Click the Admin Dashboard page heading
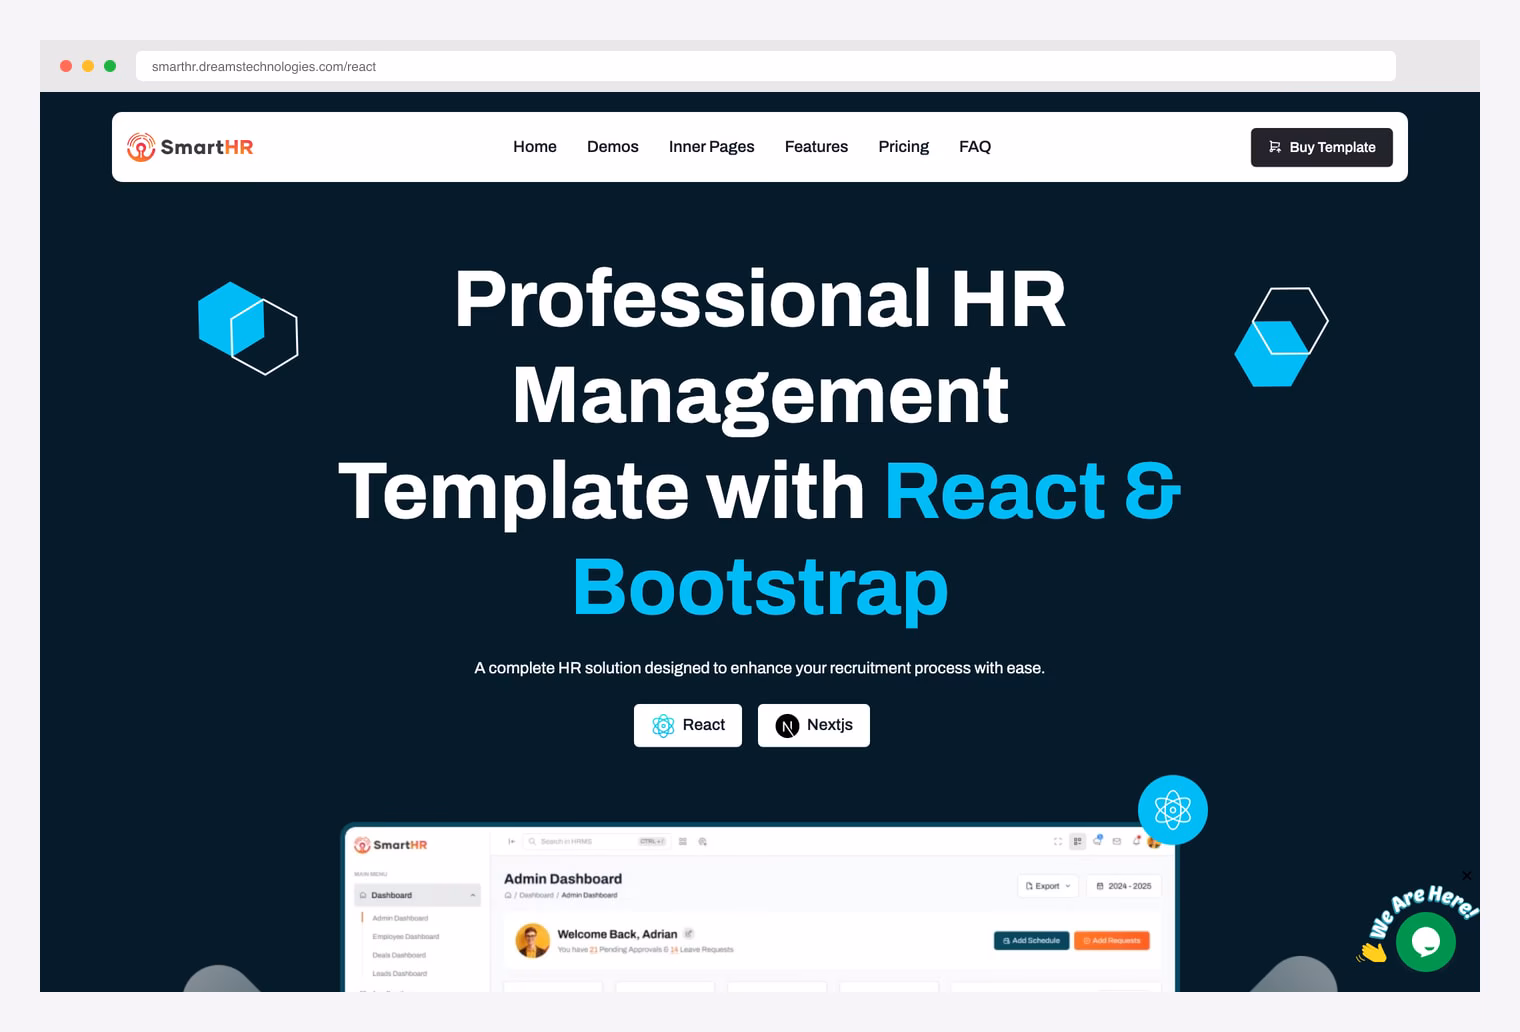Screen dimensions: 1520x1032 click(x=563, y=879)
